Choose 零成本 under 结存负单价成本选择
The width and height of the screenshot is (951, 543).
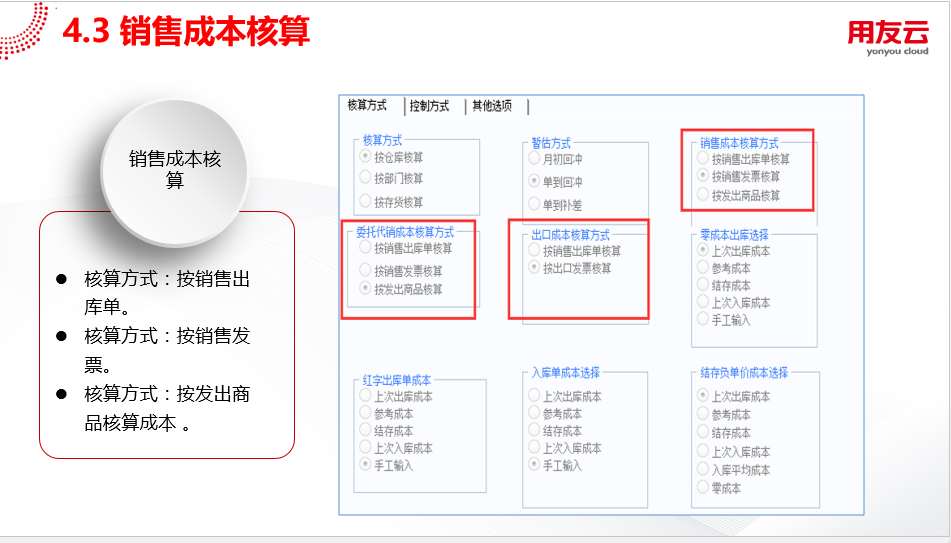703,488
